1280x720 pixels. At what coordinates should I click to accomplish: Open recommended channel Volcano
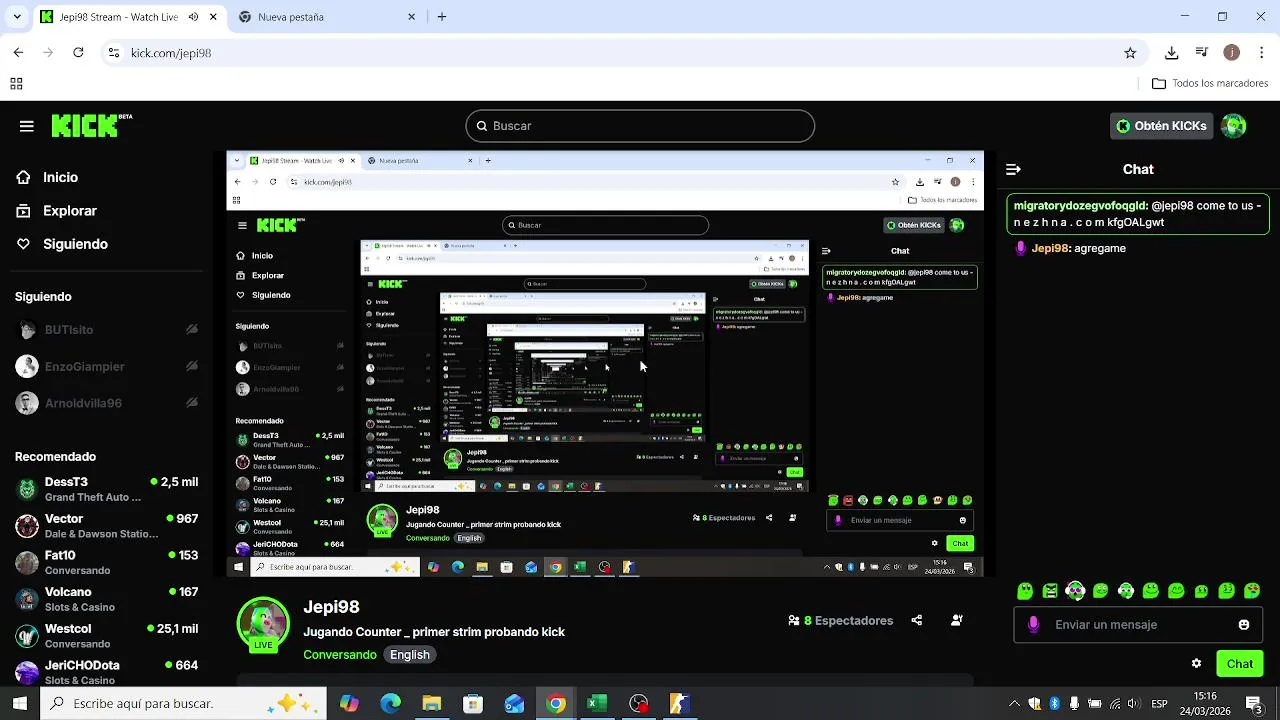(x=107, y=599)
